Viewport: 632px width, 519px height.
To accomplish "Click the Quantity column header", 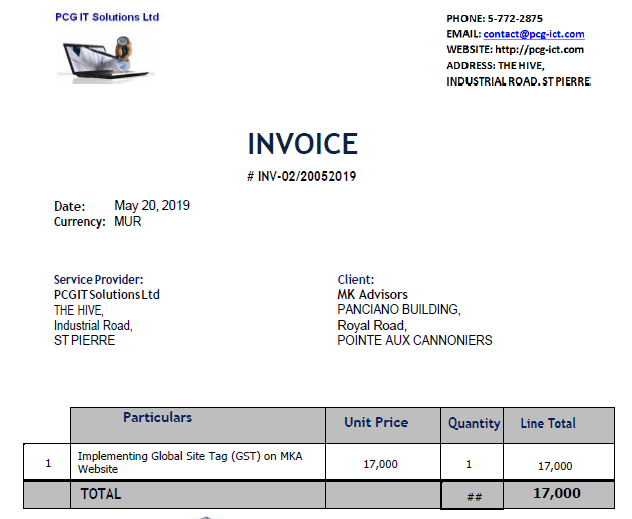I will point(474,423).
